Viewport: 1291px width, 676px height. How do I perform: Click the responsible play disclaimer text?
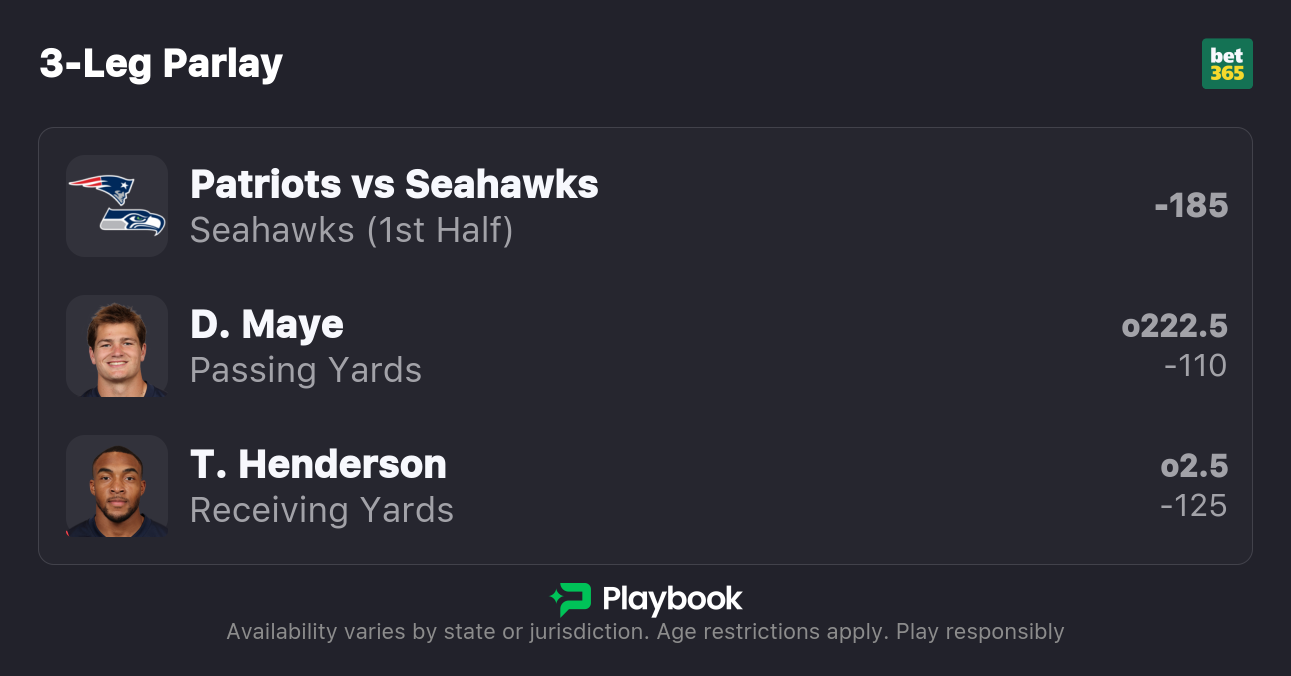click(x=645, y=632)
